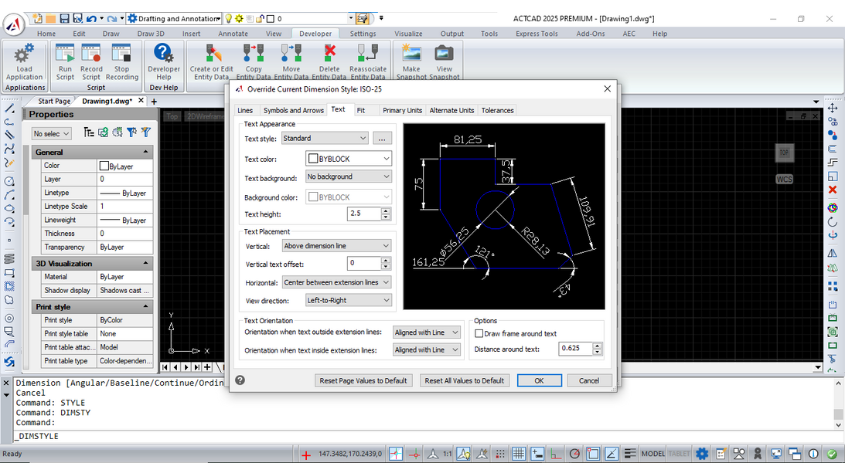Switch to the Primary Units tab
Screen dimensions: 845x475
[402, 110]
